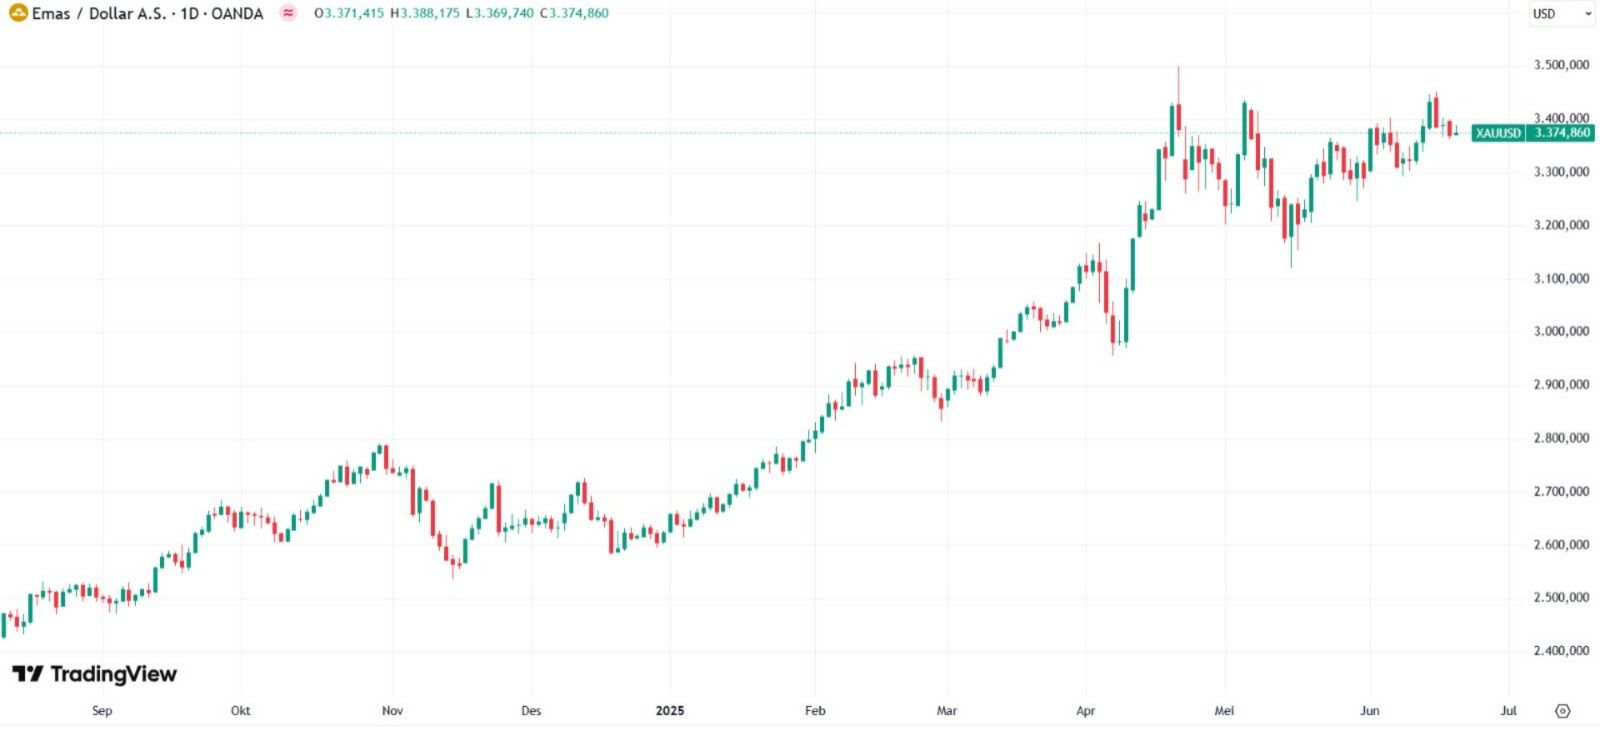Click the 2.400,000 price axis label

1561,651
